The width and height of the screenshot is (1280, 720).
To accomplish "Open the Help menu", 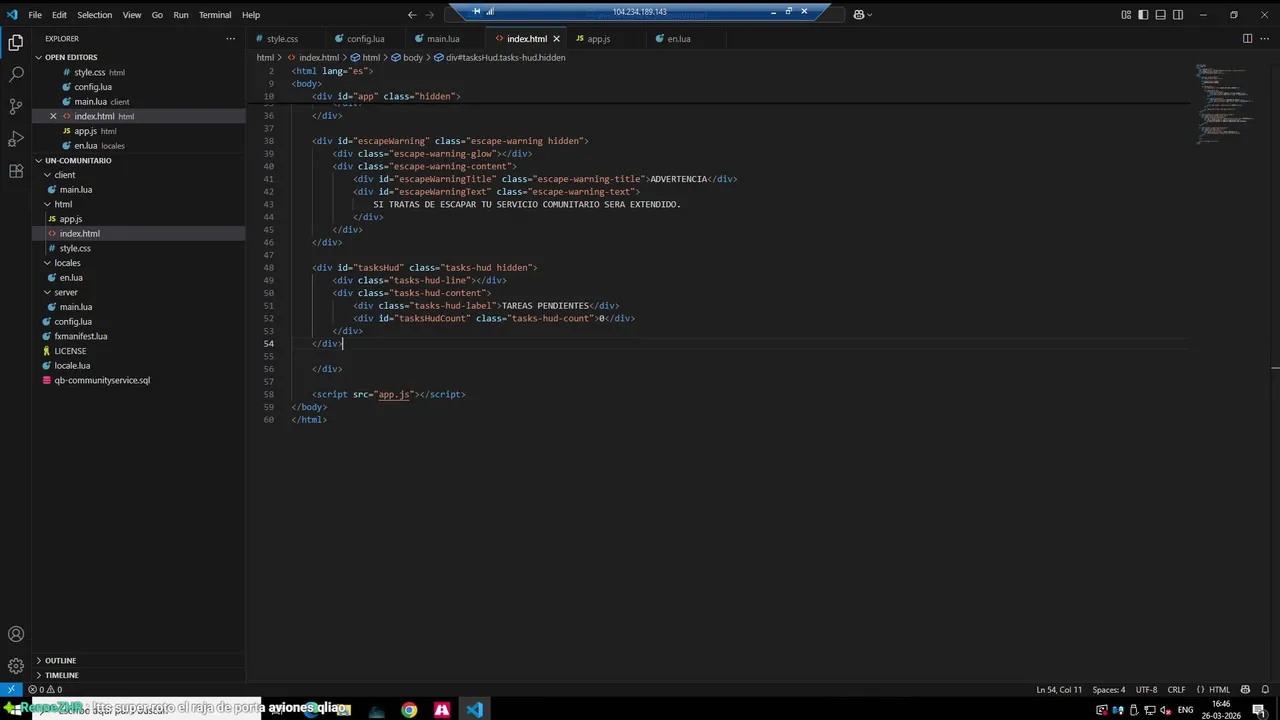I will point(251,15).
